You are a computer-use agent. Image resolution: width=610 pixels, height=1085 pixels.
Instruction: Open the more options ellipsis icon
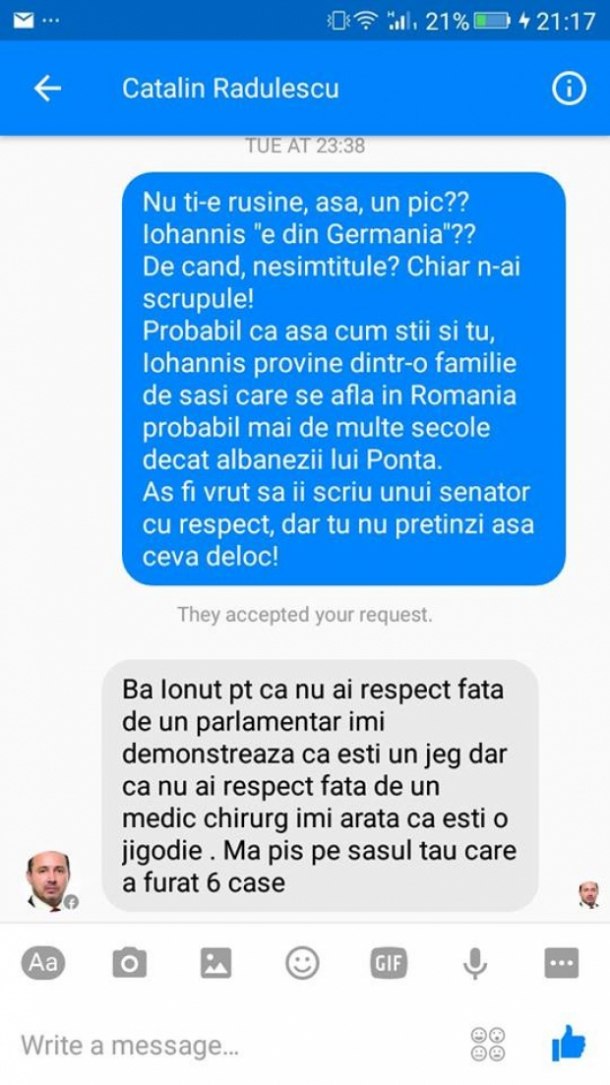561,963
